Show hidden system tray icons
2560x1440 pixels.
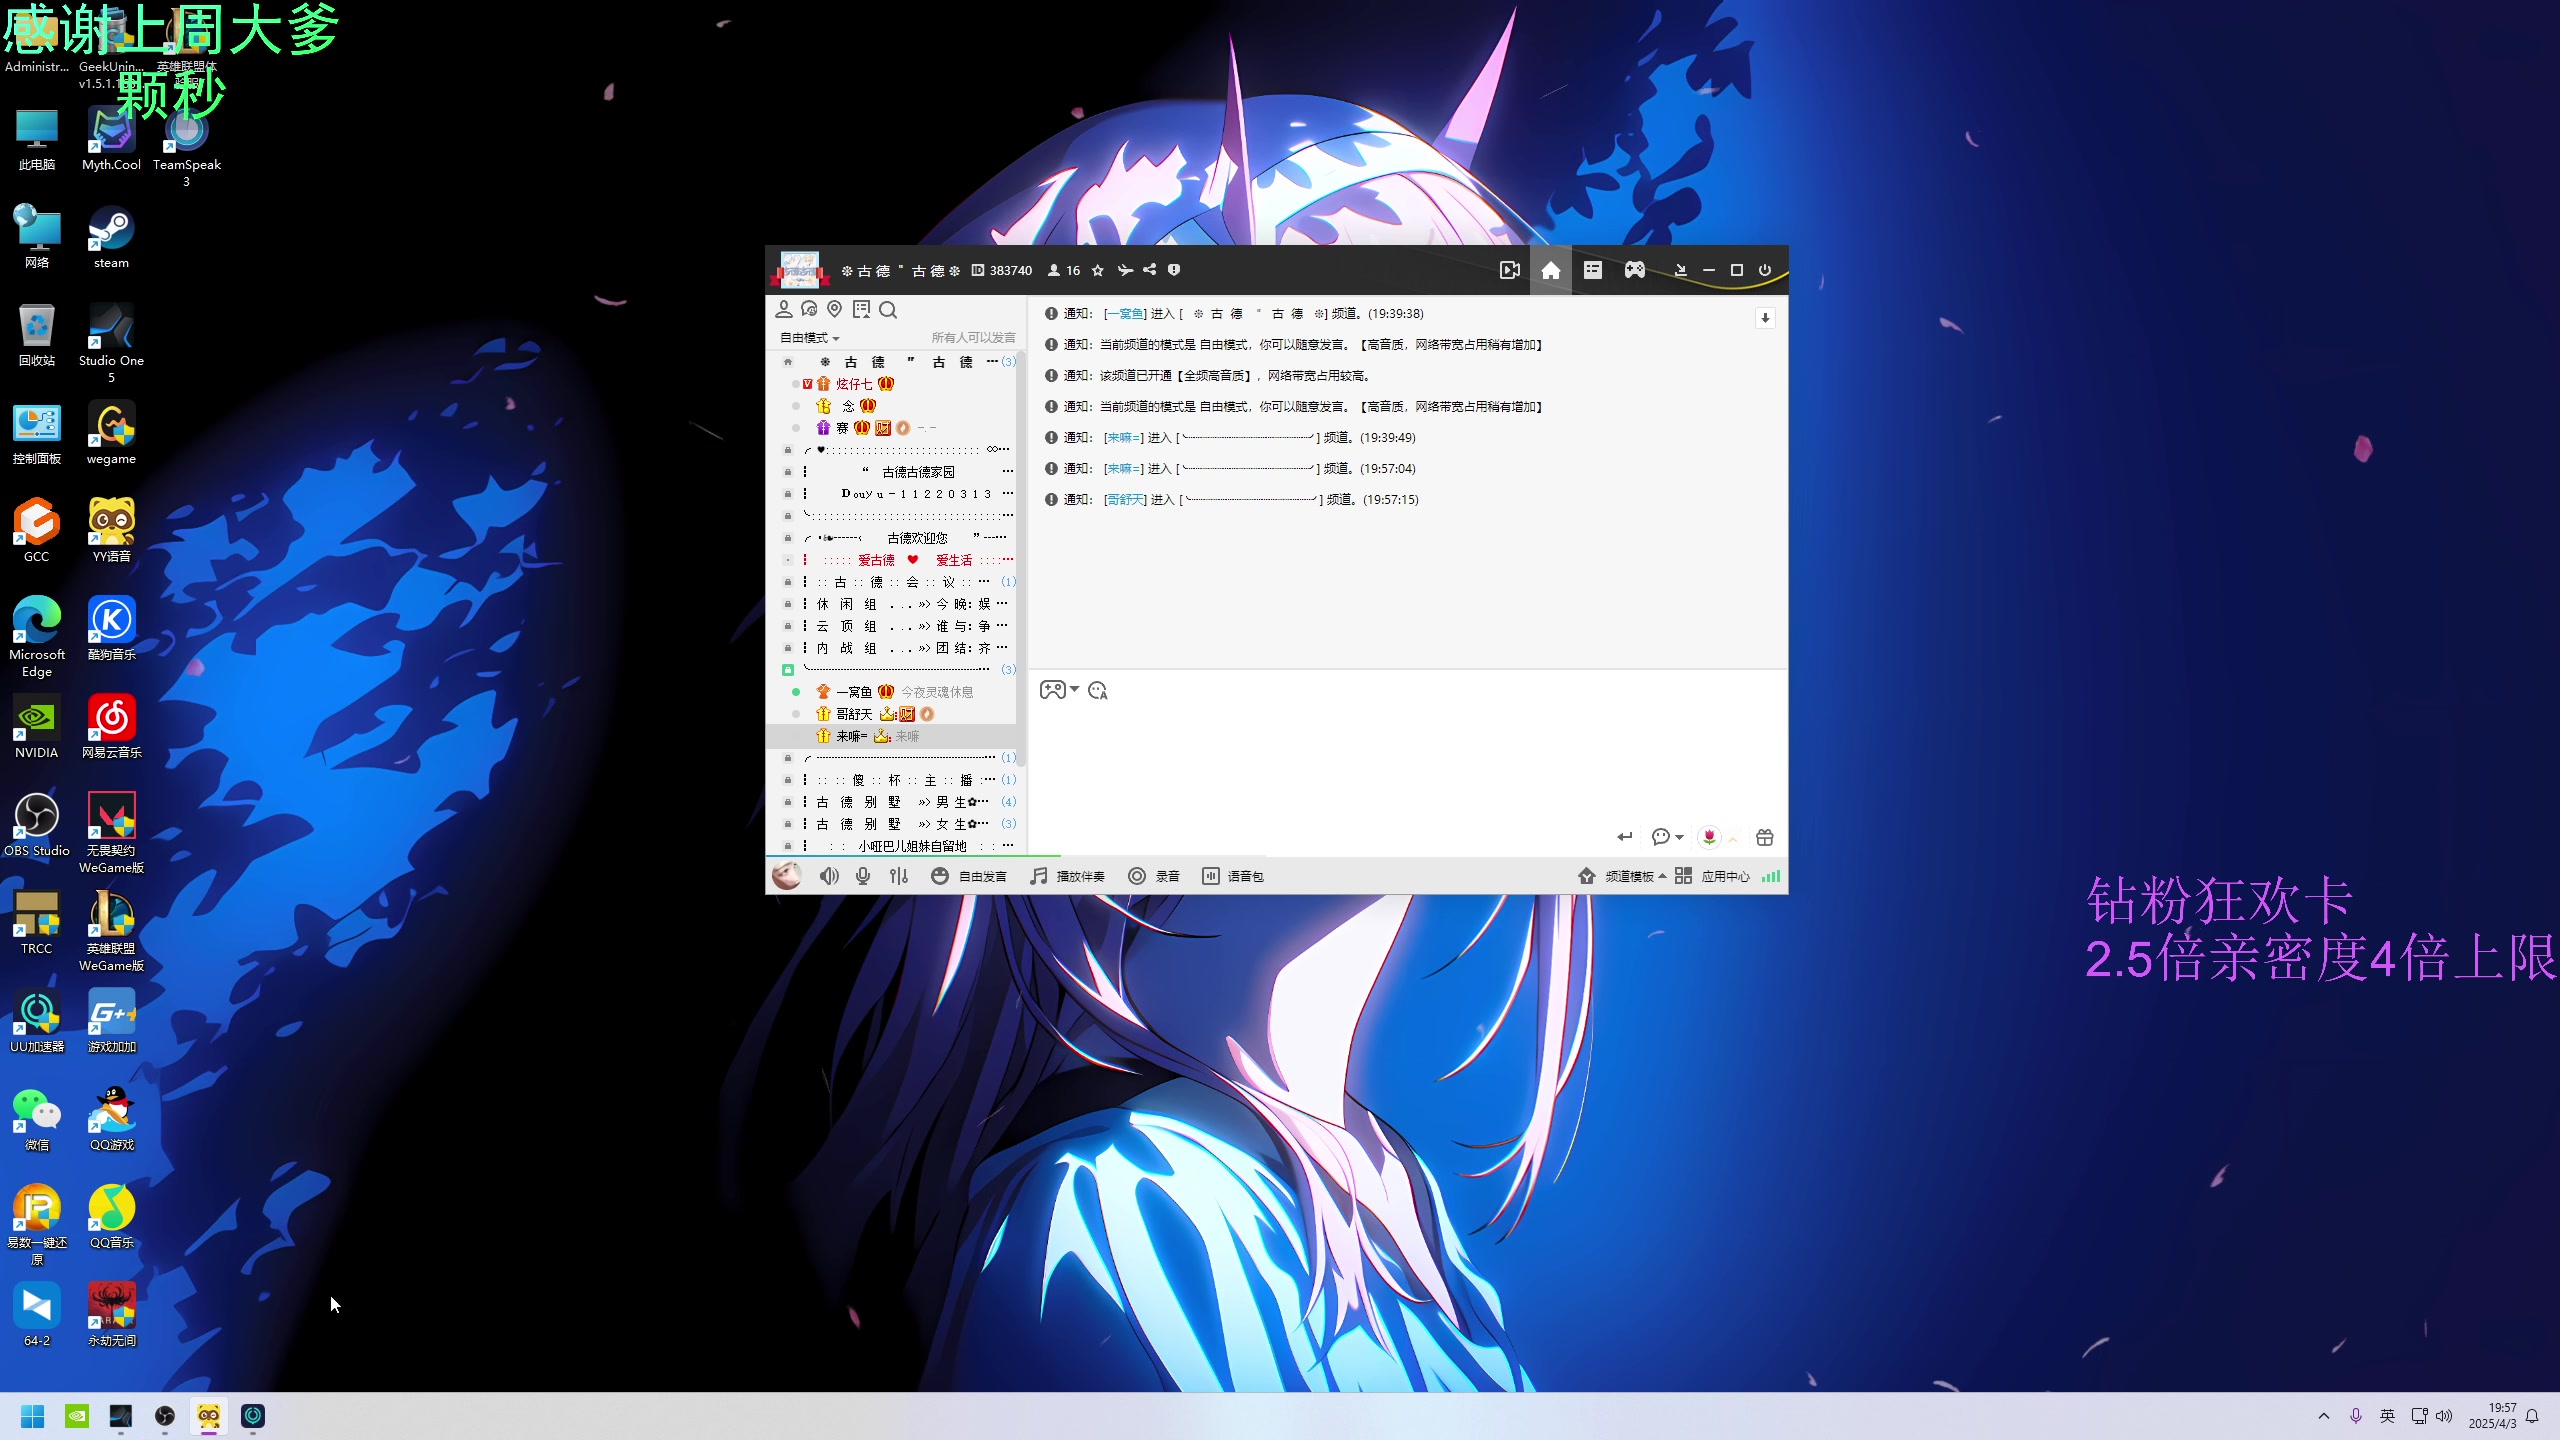(x=2324, y=1416)
